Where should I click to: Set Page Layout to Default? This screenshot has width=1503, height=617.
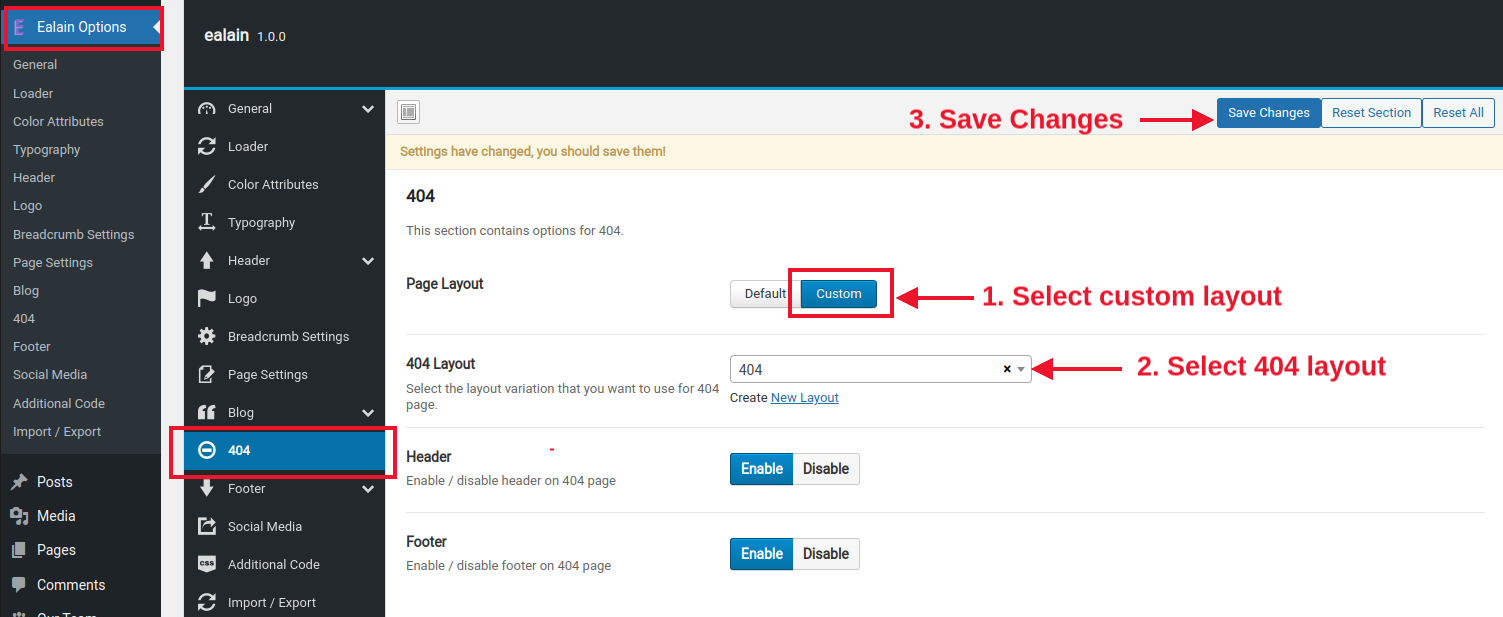pos(765,294)
